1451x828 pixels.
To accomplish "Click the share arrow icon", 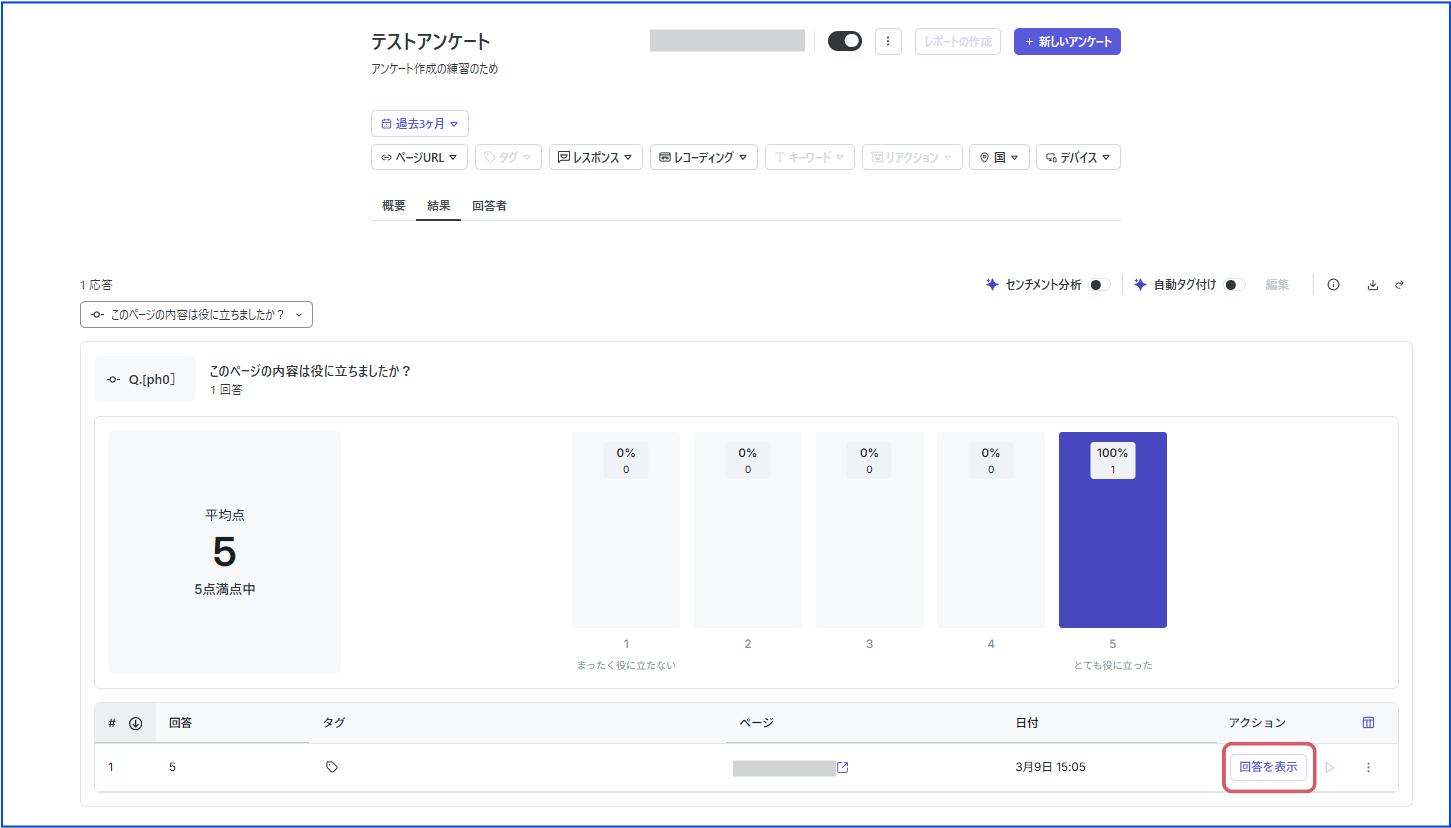I will (x=1399, y=285).
